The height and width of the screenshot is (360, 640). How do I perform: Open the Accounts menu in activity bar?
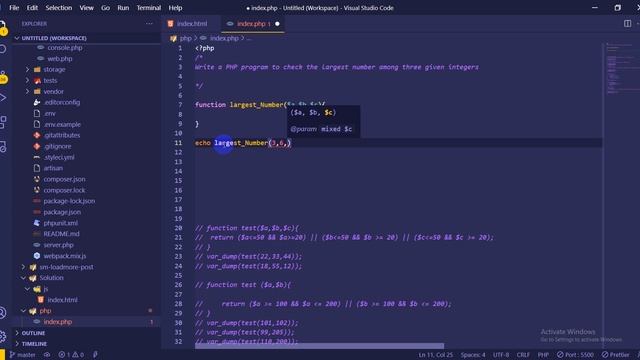coord(3,313)
